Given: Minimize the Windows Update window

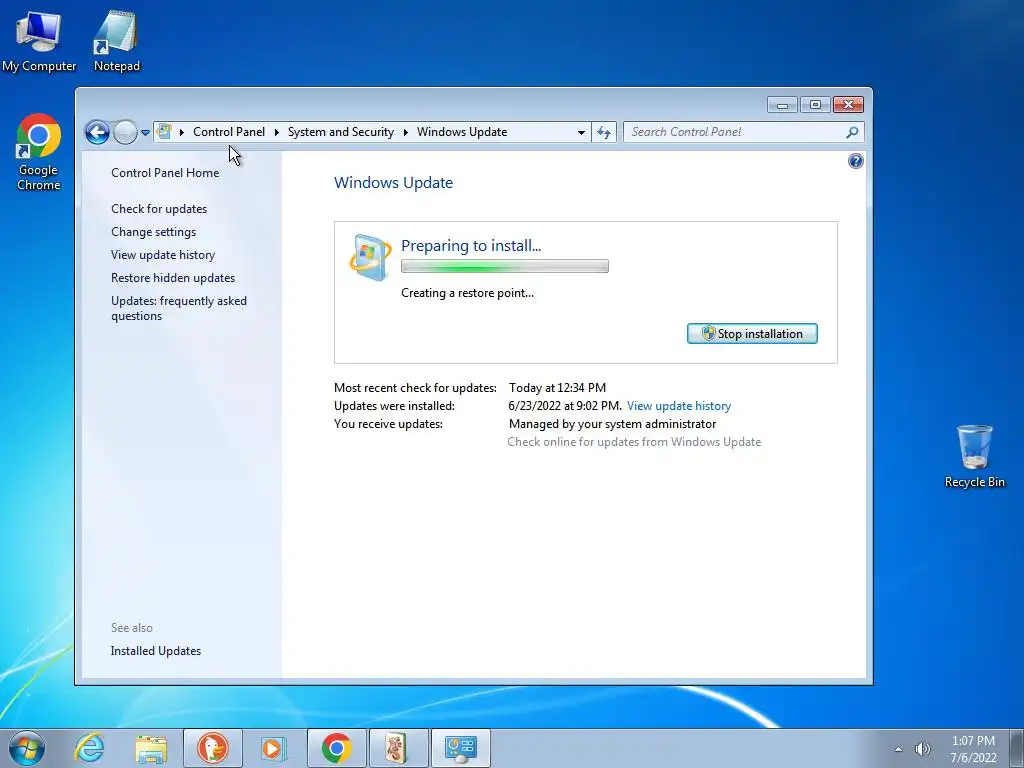Looking at the screenshot, I should click(782, 104).
